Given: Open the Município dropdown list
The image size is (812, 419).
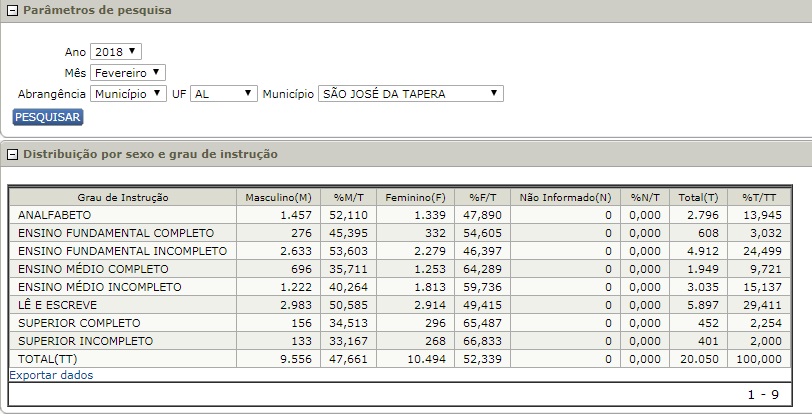Looking at the screenshot, I should pyautogui.click(x=410, y=93).
